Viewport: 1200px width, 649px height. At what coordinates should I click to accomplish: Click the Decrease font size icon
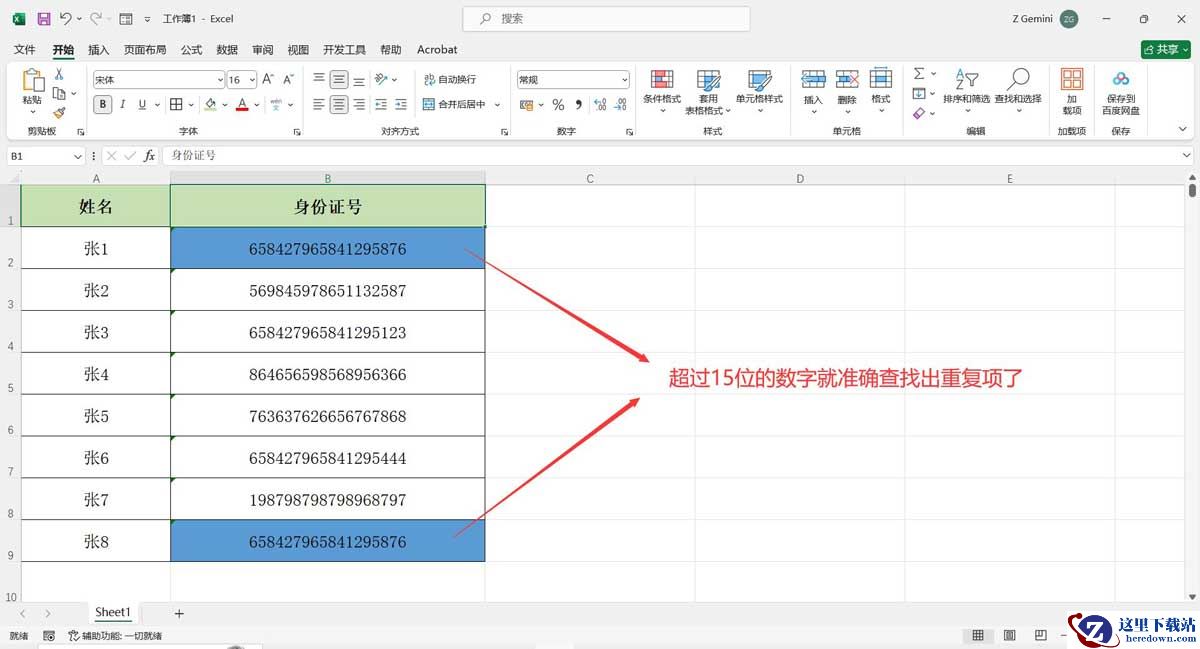pyautogui.click(x=288, y=79)
